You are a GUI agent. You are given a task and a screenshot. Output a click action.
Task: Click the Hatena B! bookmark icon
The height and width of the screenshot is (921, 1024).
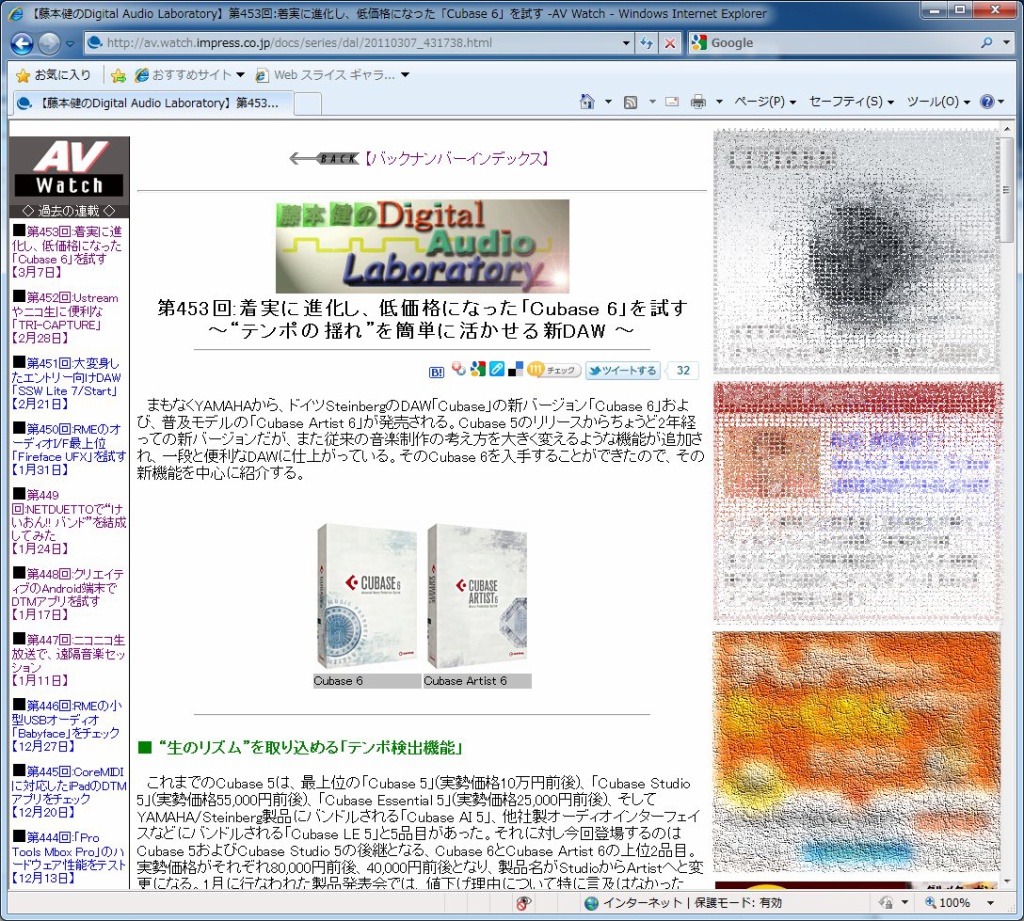[x=436, y=372]
